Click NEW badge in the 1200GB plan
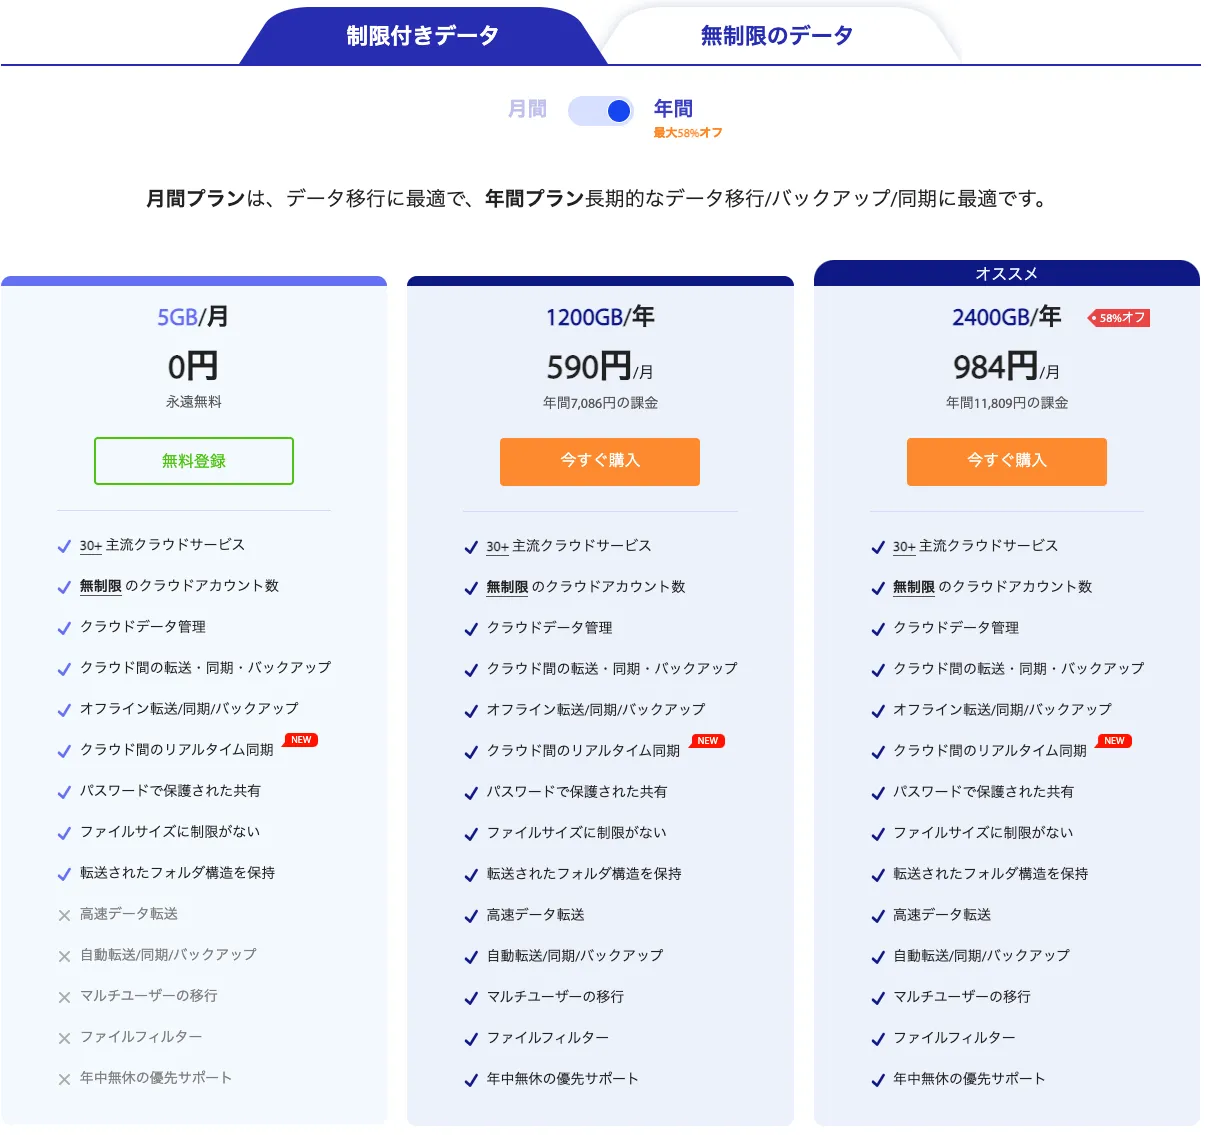The width and height of the screenshot is (1211, 1135). coord(708,741)
